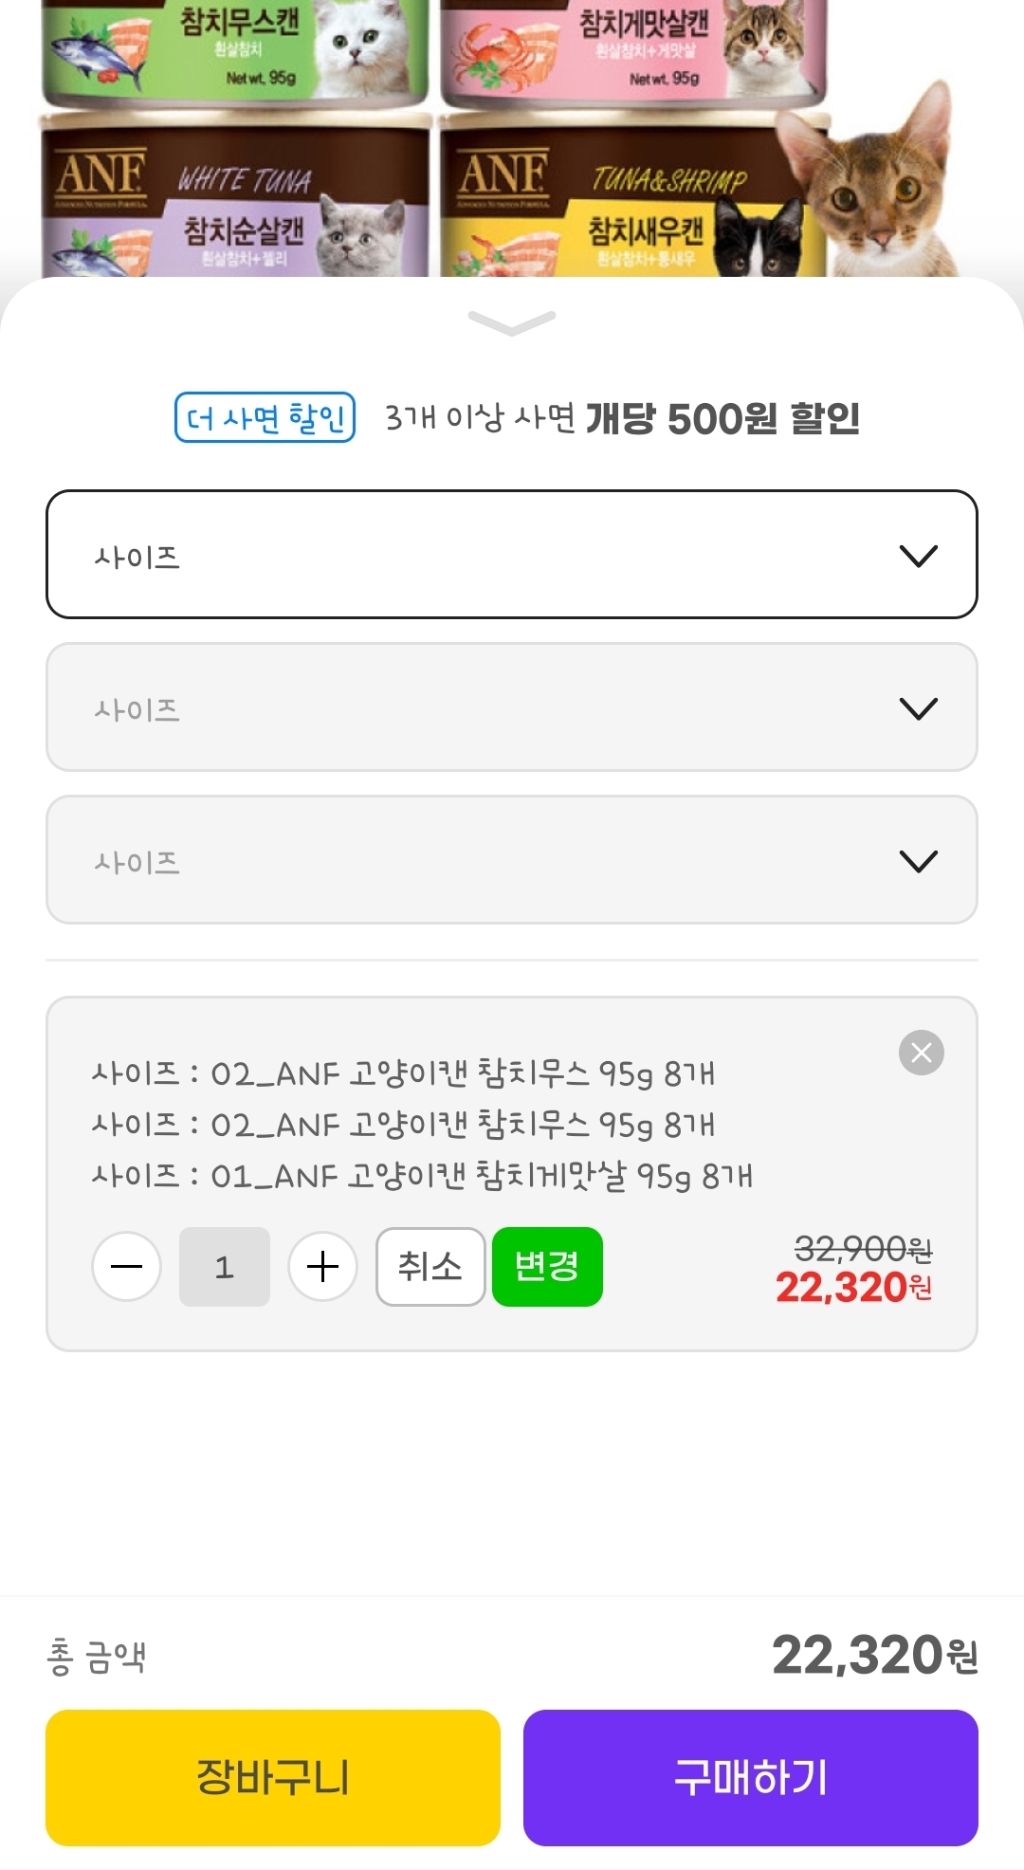Image resolution: width=1024 pixels, height=1870 pixels.
Task: Expand the third 사이즈 dropdown
Action: [x=511, y=861]
